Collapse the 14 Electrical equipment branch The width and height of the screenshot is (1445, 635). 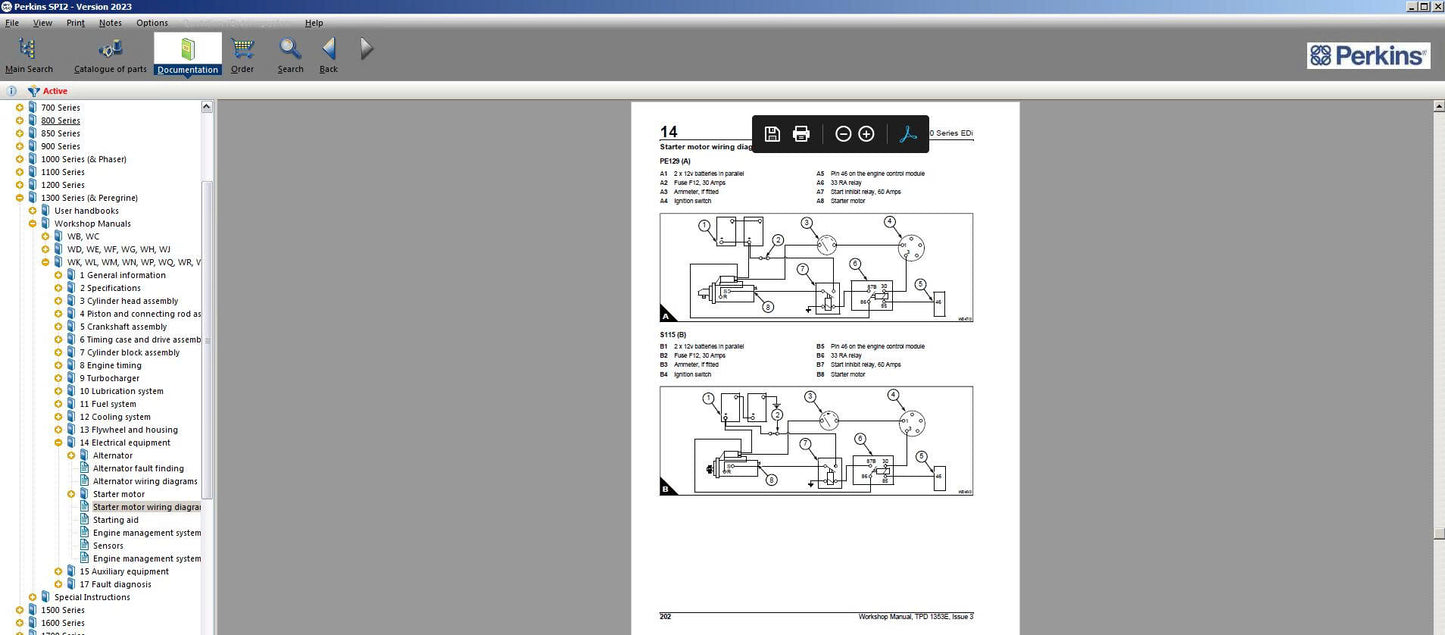click(57, 442)
